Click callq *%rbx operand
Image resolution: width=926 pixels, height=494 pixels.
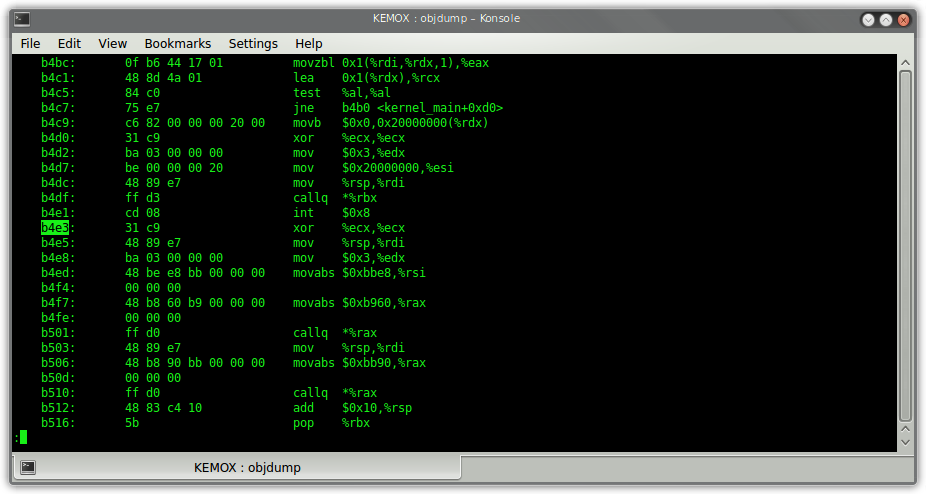point(359,198)
